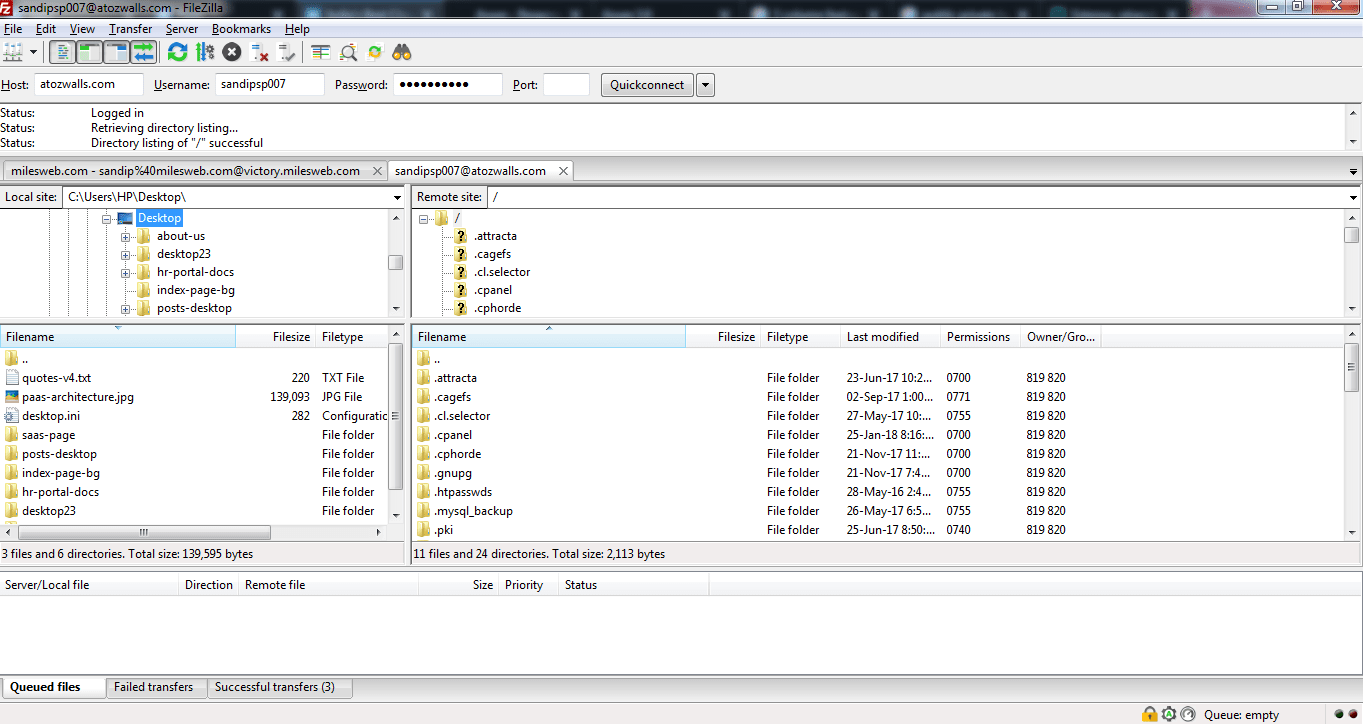This screenshot has width=1363, height=725.
Task: Select the .mysql_backup folder icon in remote list
Action: (424, 511)
